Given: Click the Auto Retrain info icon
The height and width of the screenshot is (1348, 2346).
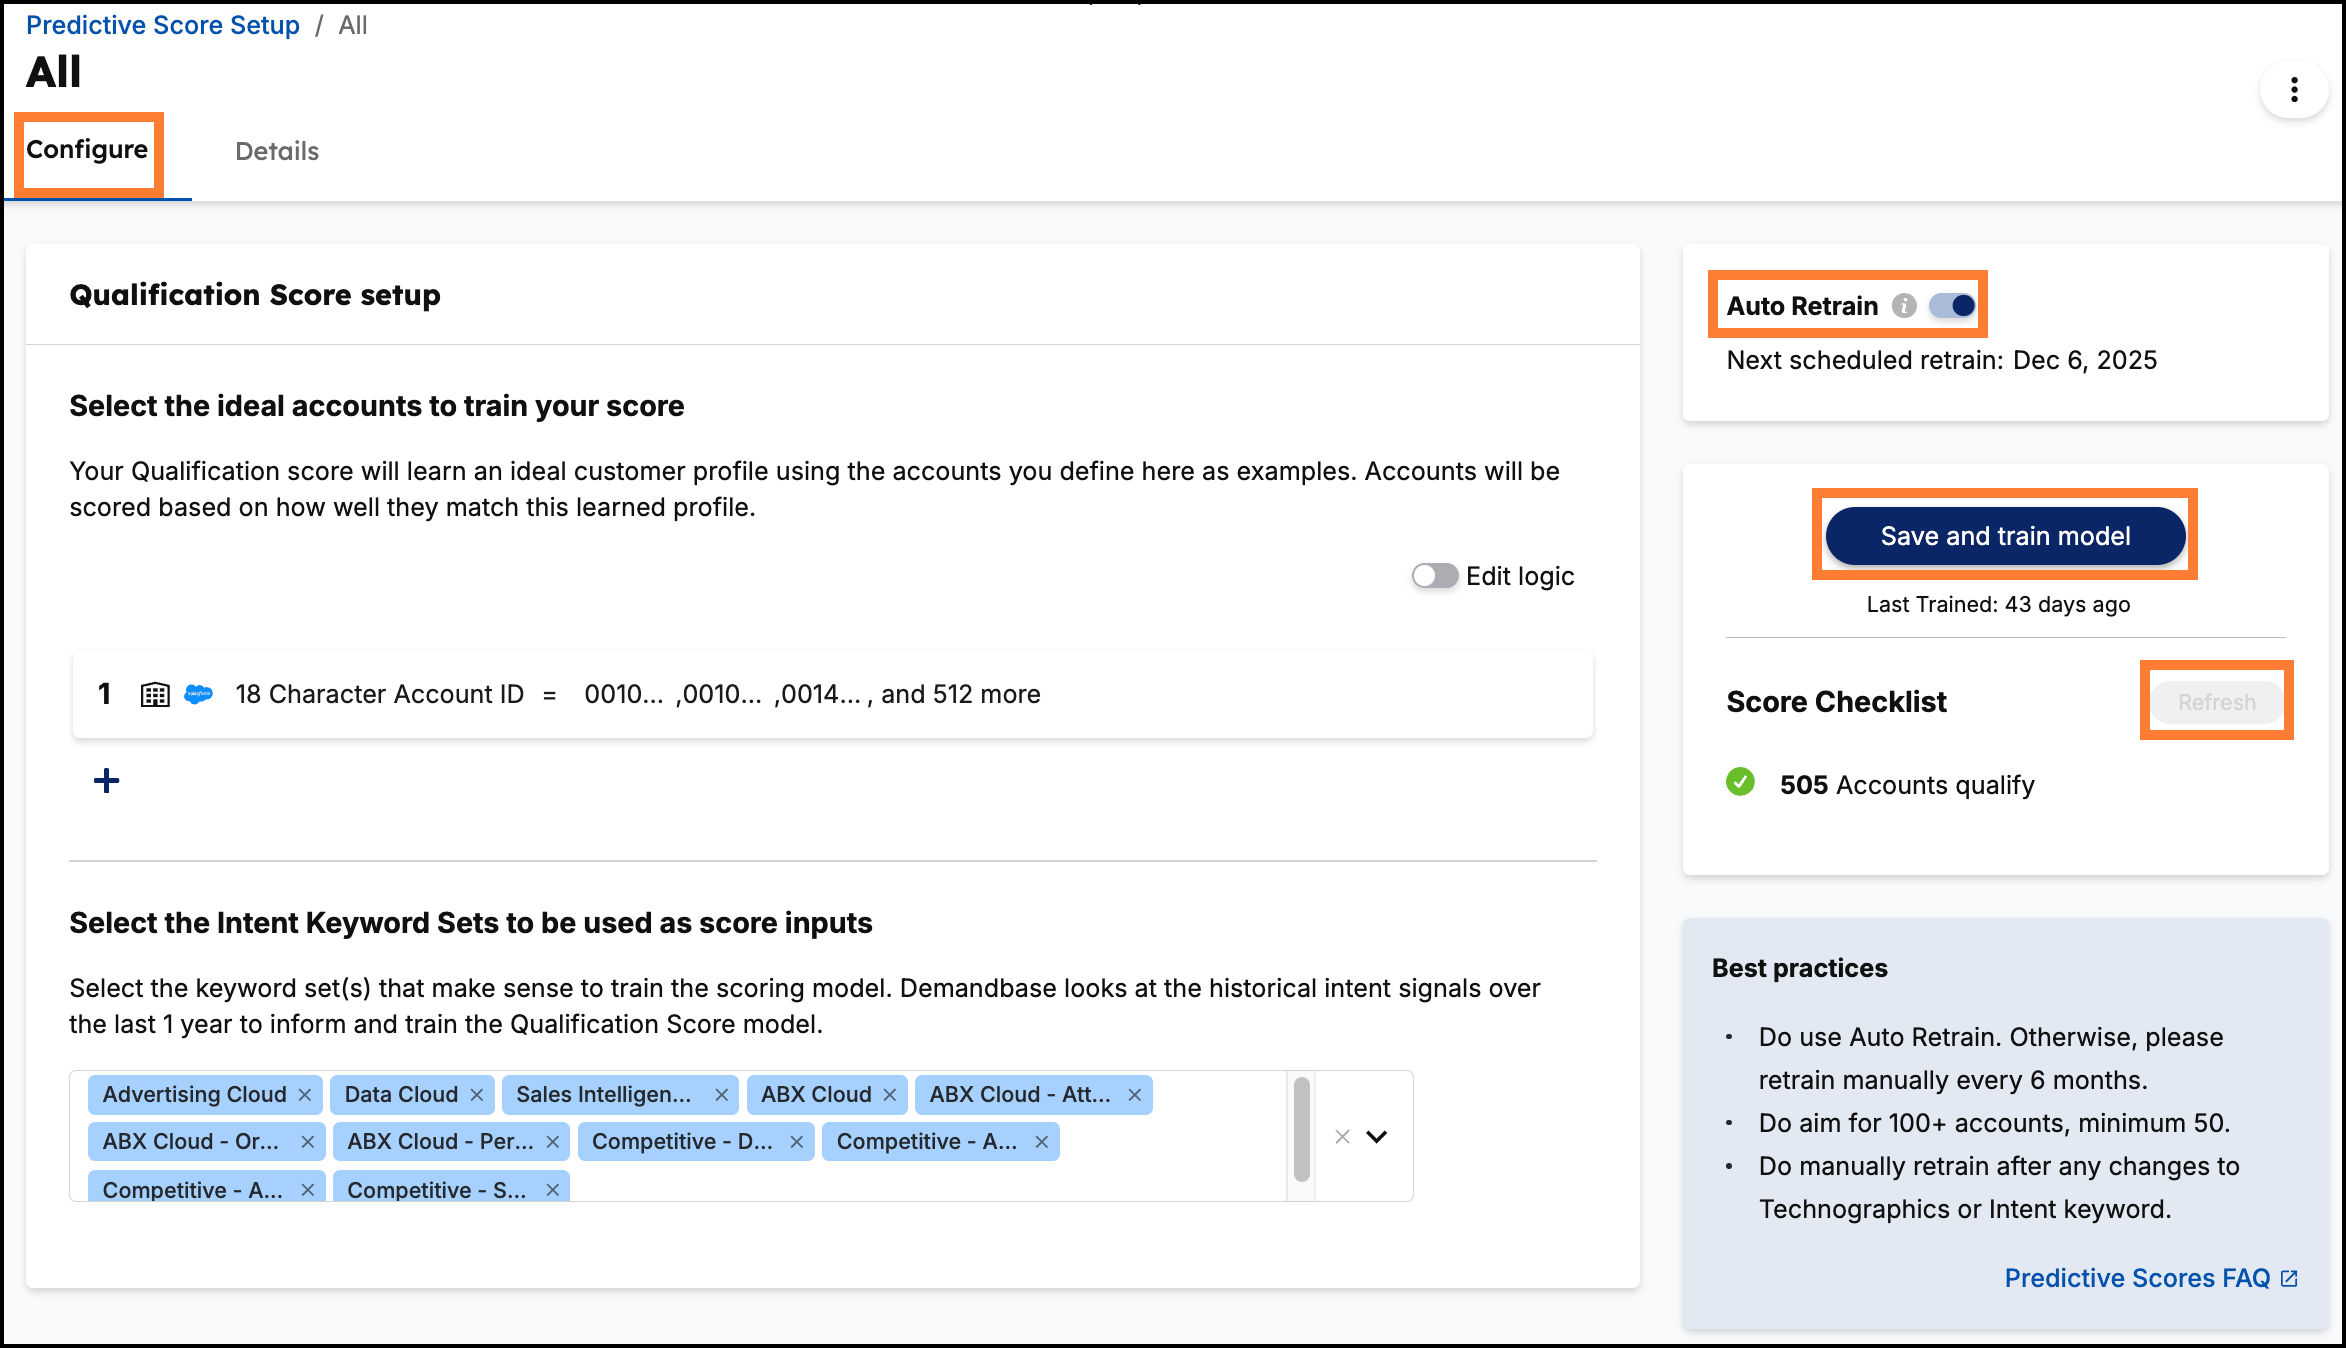Looking at the screenshot, I should tap(1904, 306).
